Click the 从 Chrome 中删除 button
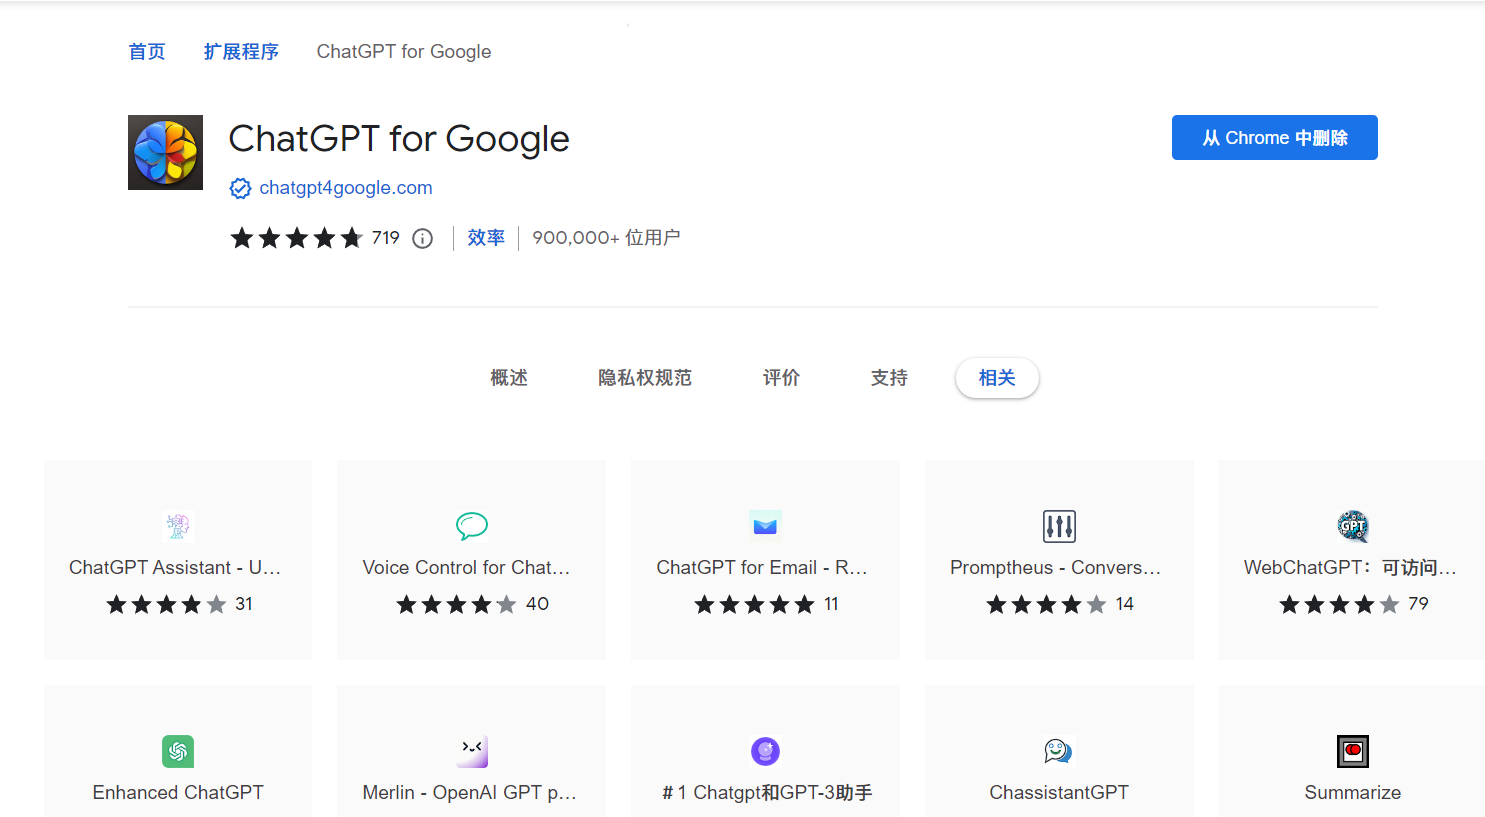1485x817 pixels. tap(1275, 138)
